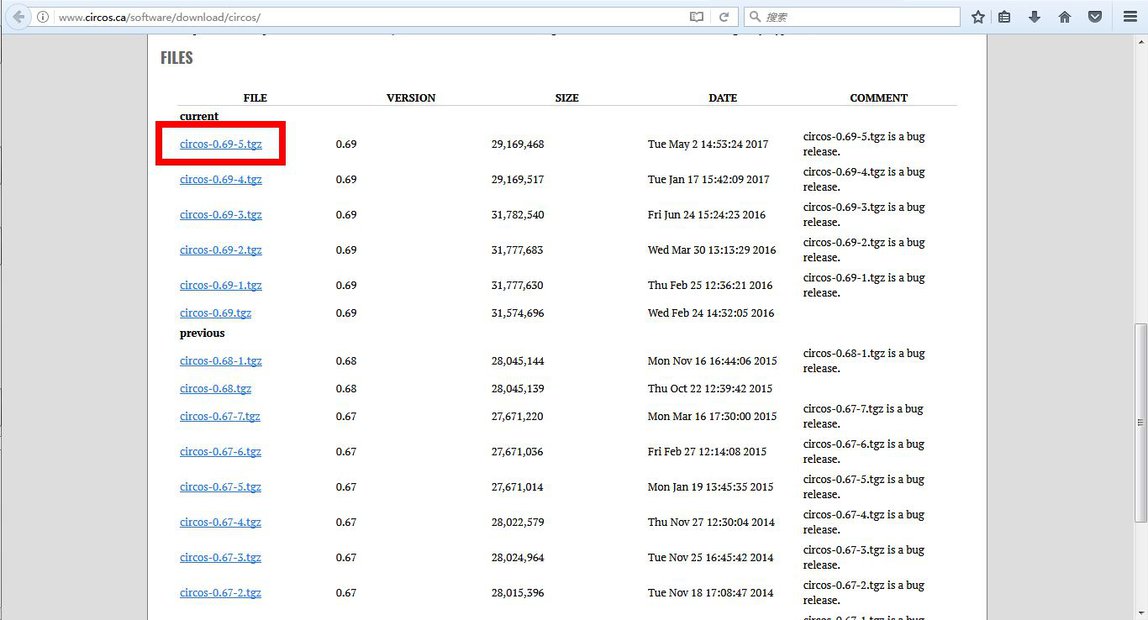Image resolution: width=1148 pixels, height=620 pixels.
Task: Select size value 28,045,139
Action: pos(518,389)
